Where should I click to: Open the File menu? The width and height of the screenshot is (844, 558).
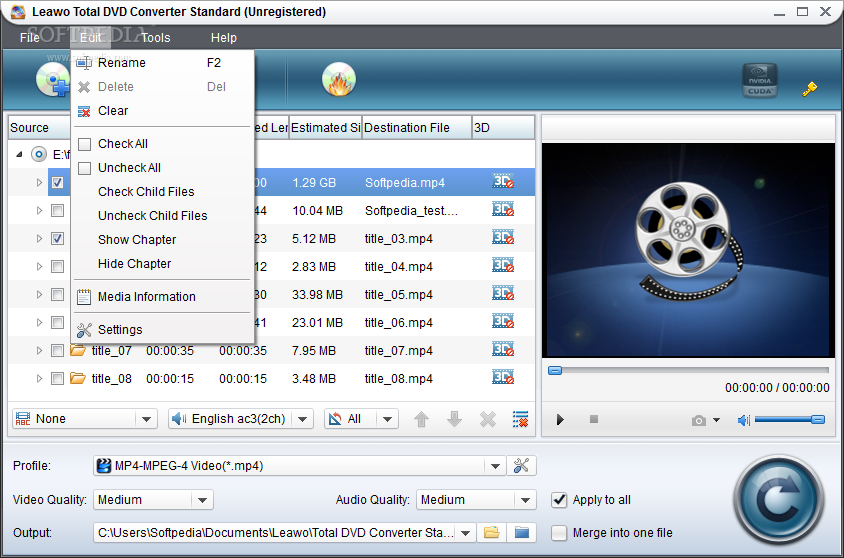pyautogui.click(x=30, y=38)
